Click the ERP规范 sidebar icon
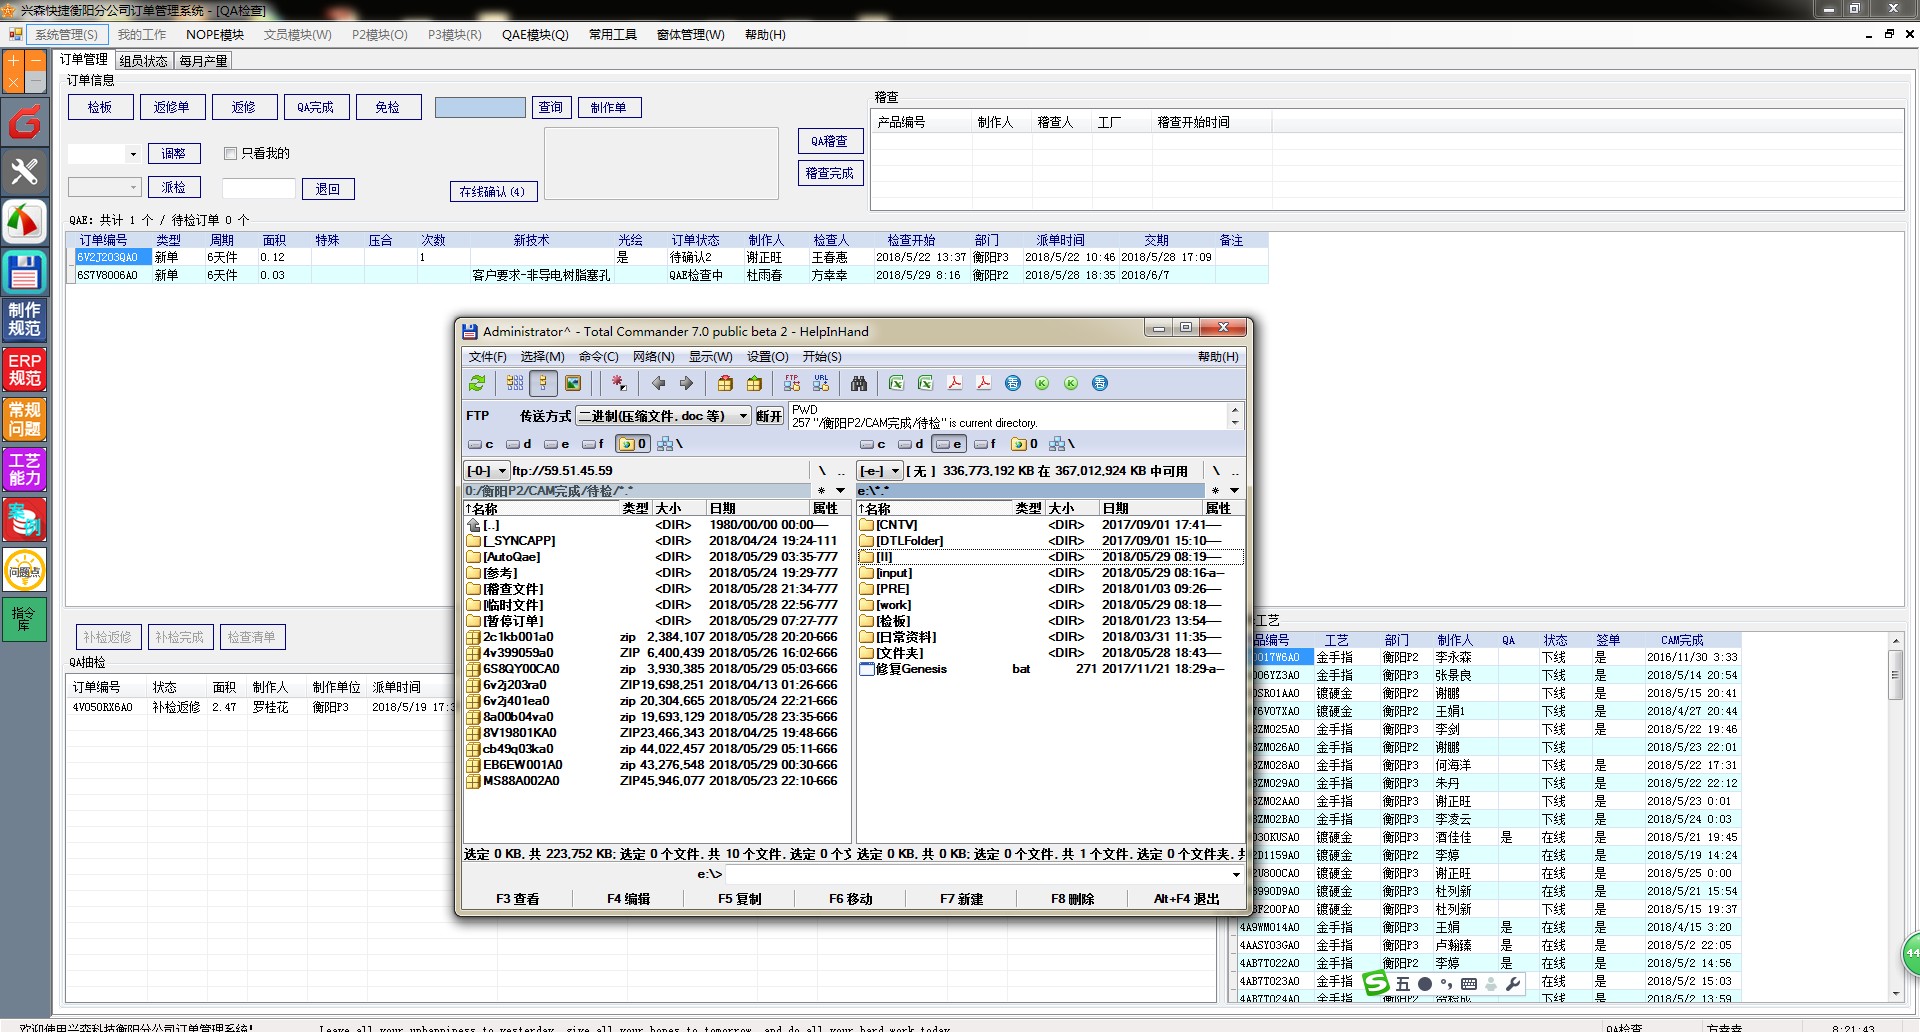The width and height of the screenshot is (1920, 1032). coord(25,370)
